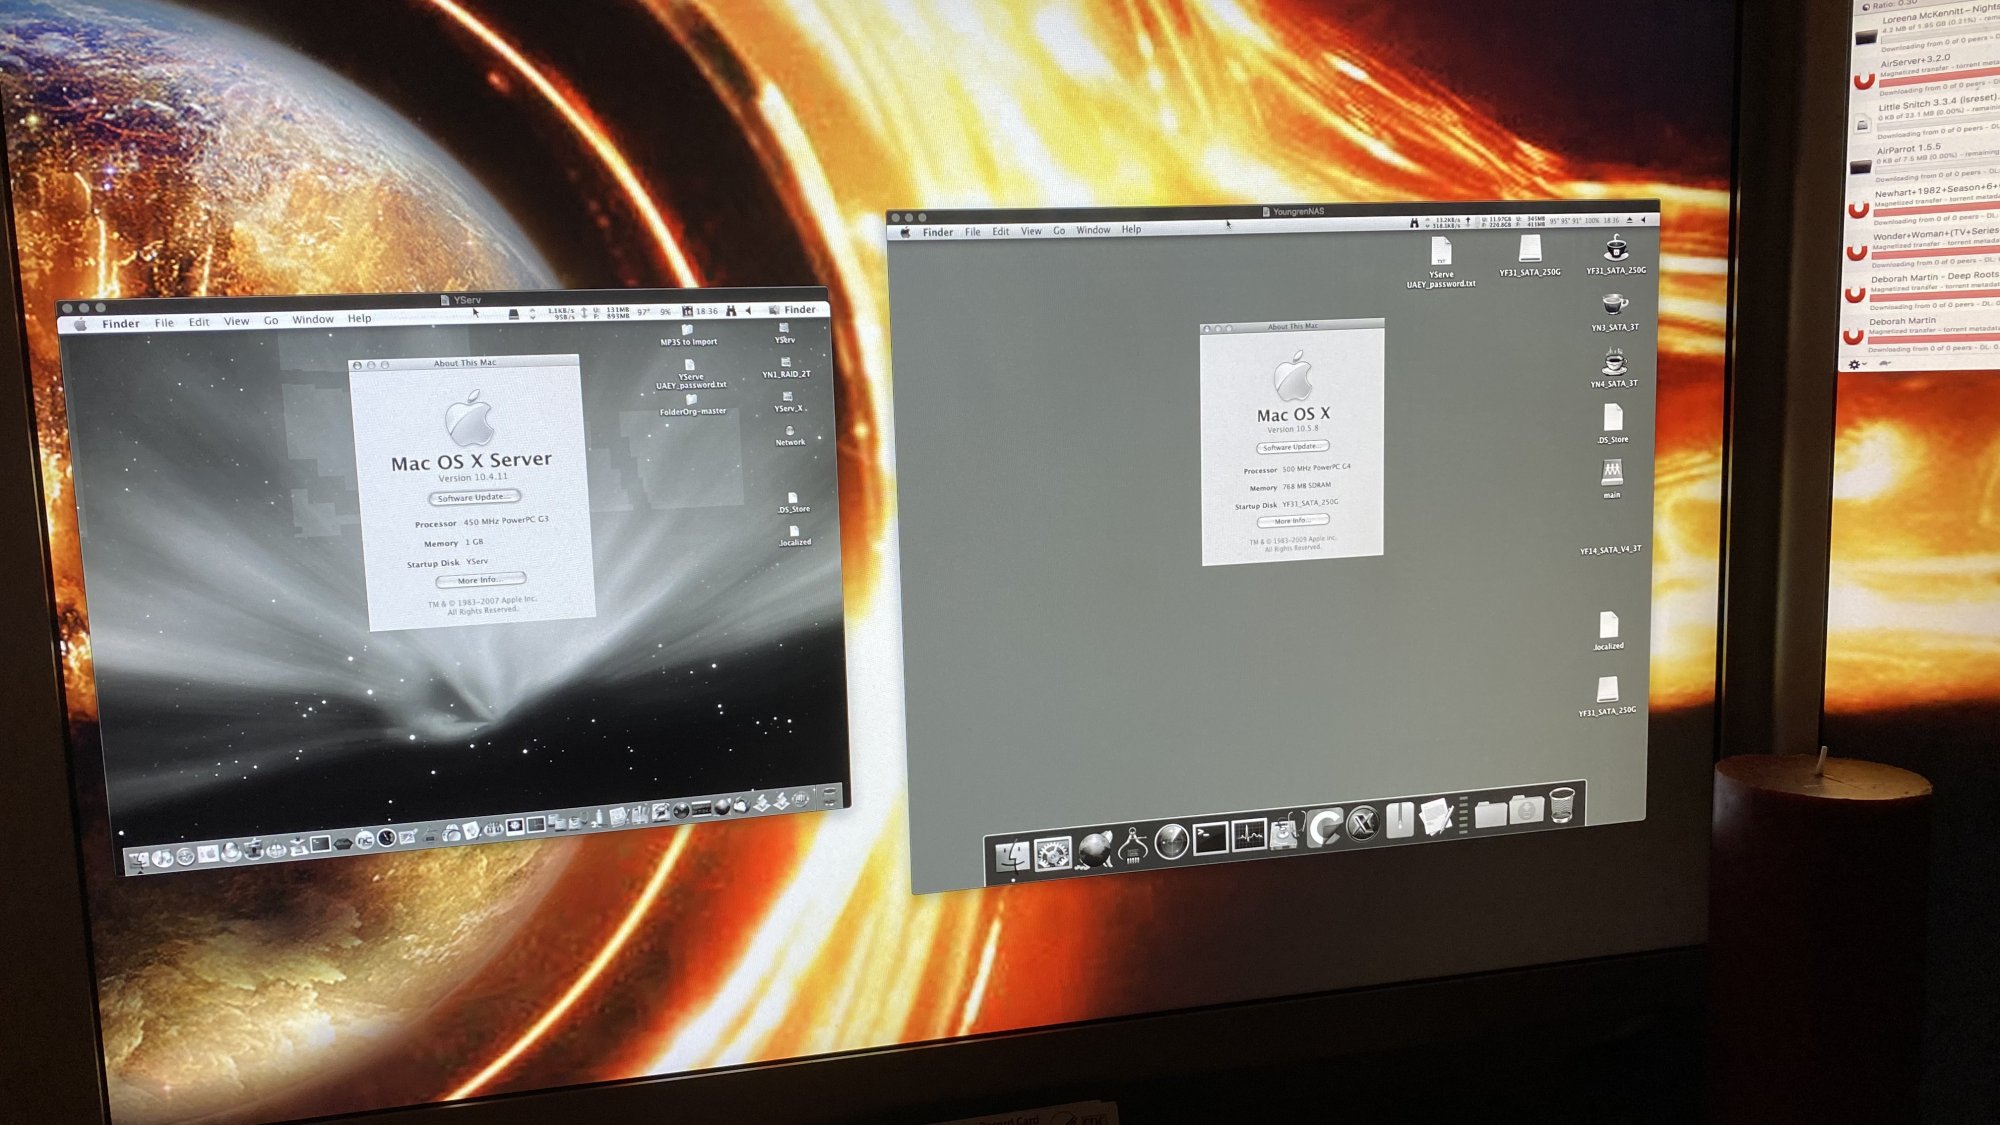This screenshot has width=2000, height=1125.
Task: Select YServe UAEY_password.txt on YServ desktop
Action: tap(691, 375)
